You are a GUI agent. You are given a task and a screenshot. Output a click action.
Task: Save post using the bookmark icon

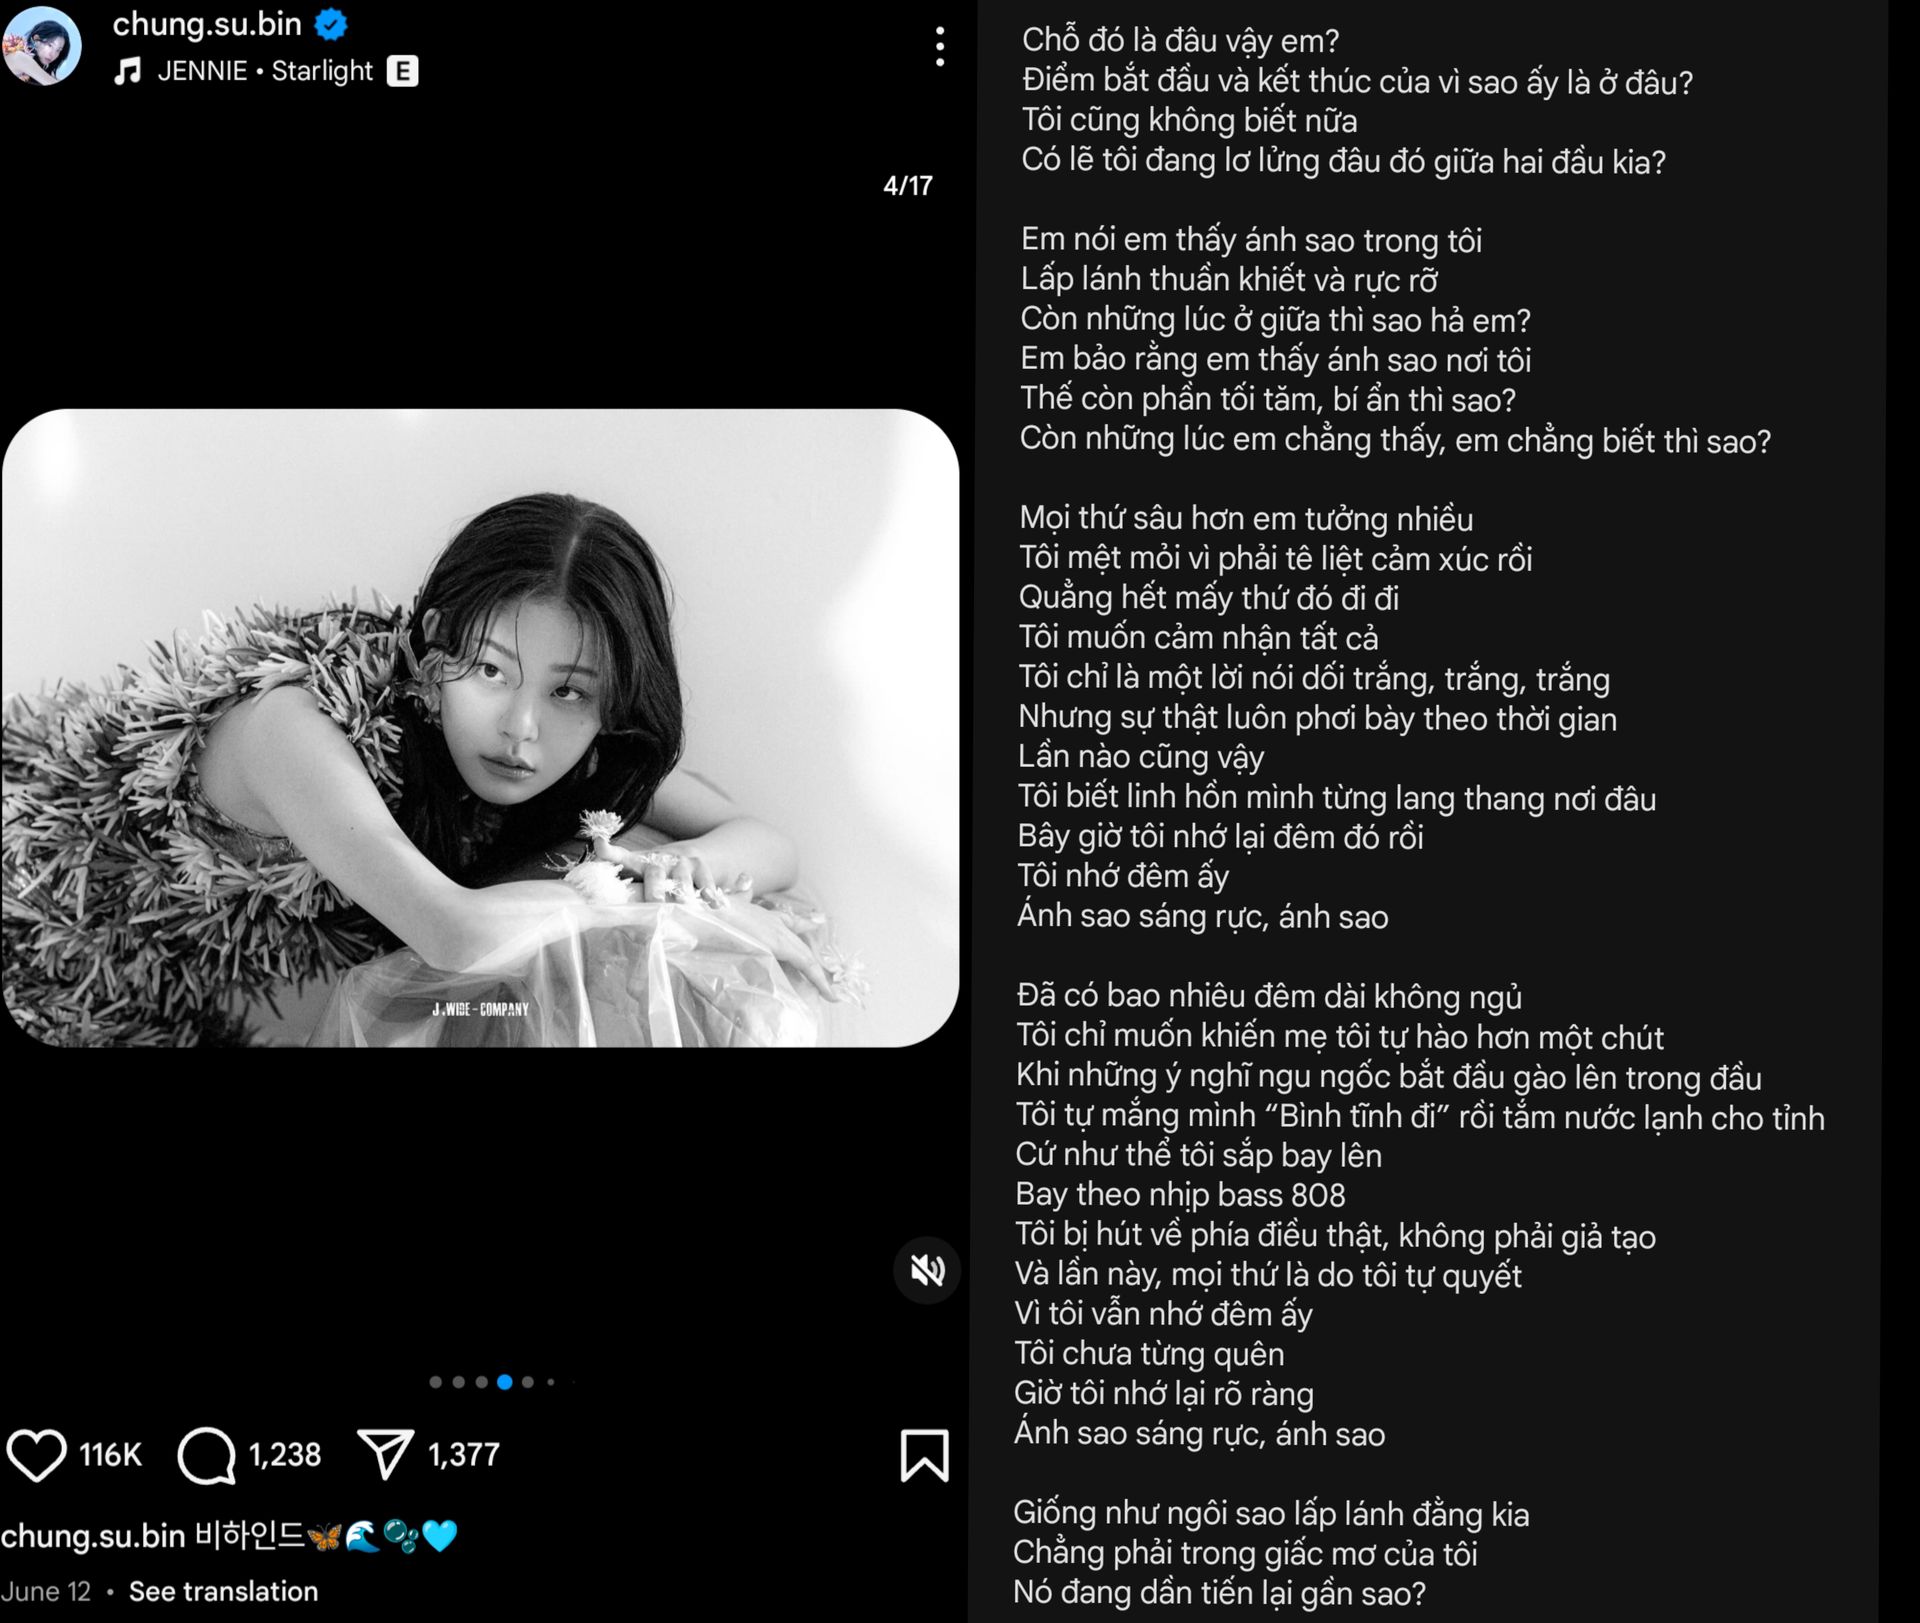[924, 1455]
